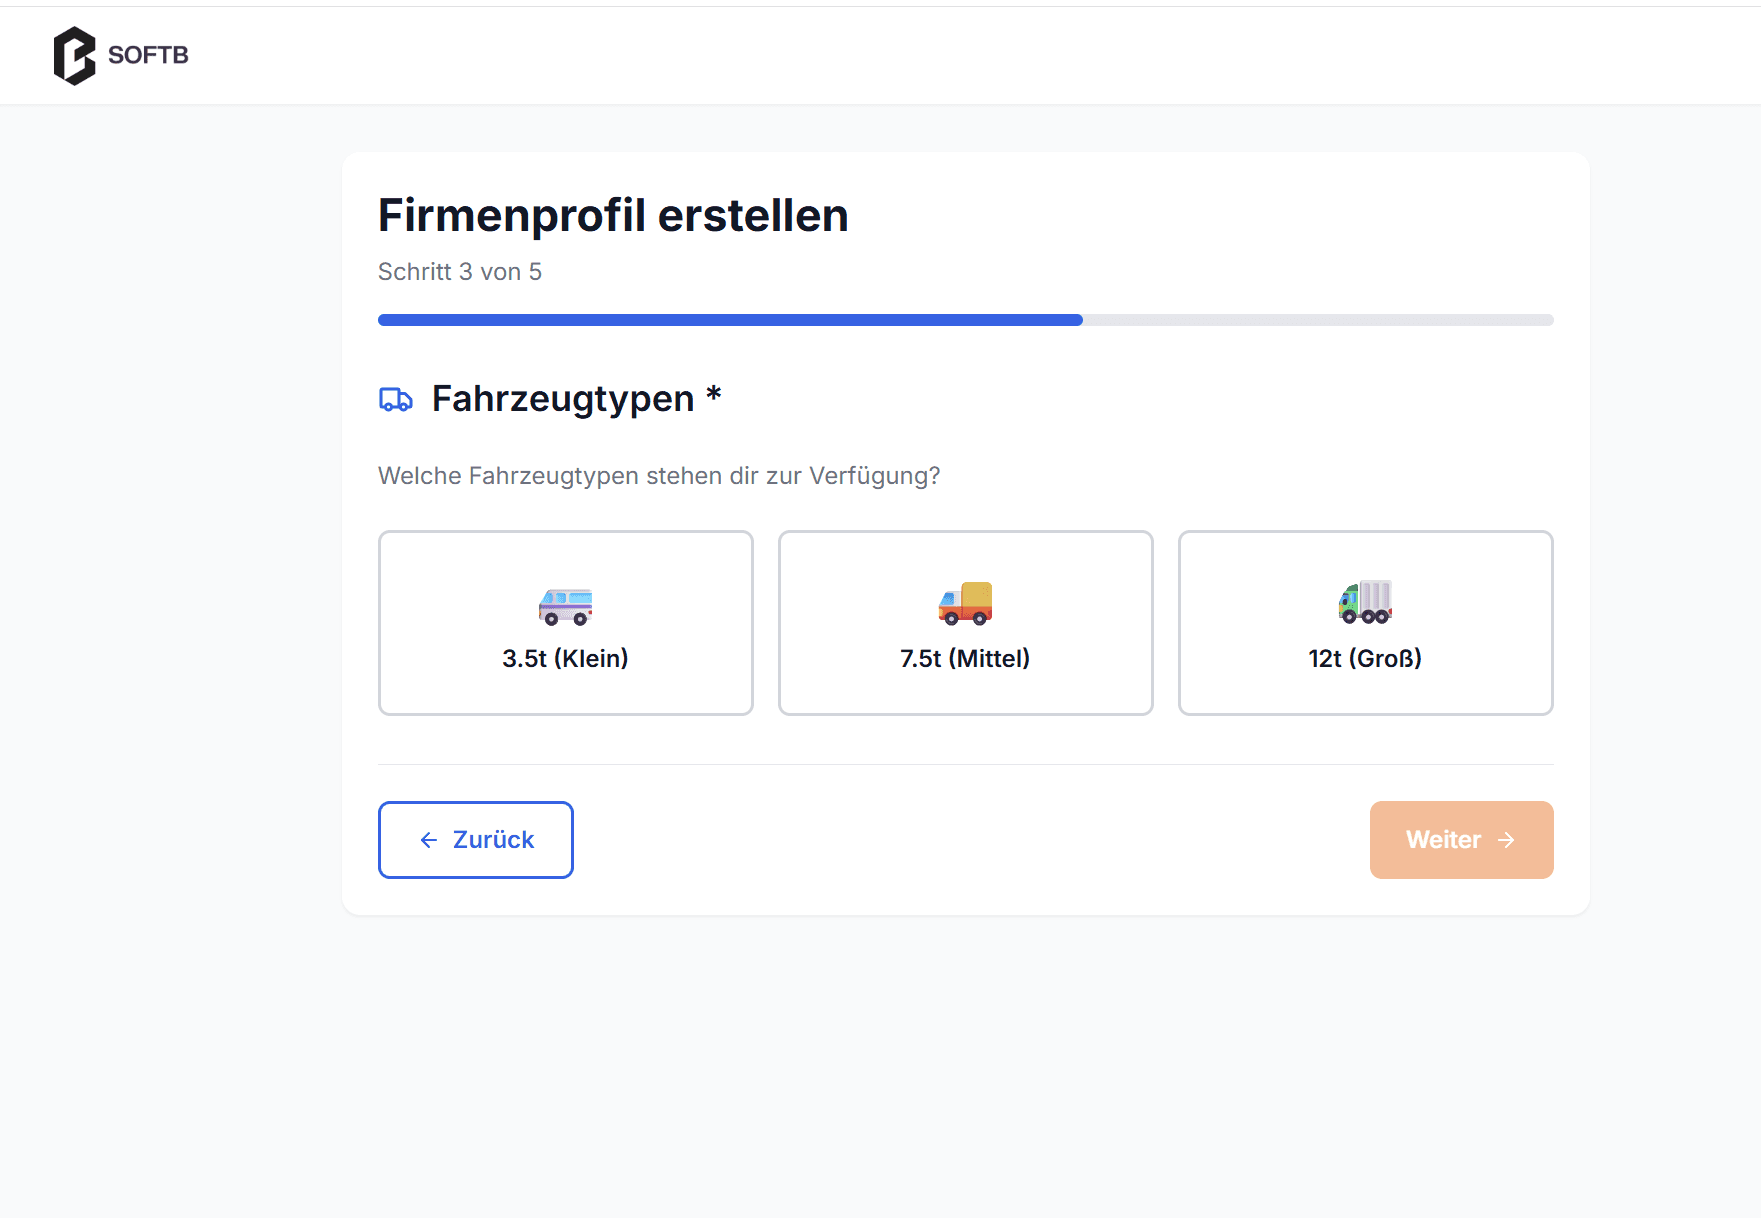This screenshot has height=1218, width=1761.
Task: Click the right arrow in the Weiter button
Action: [1506, 840]
